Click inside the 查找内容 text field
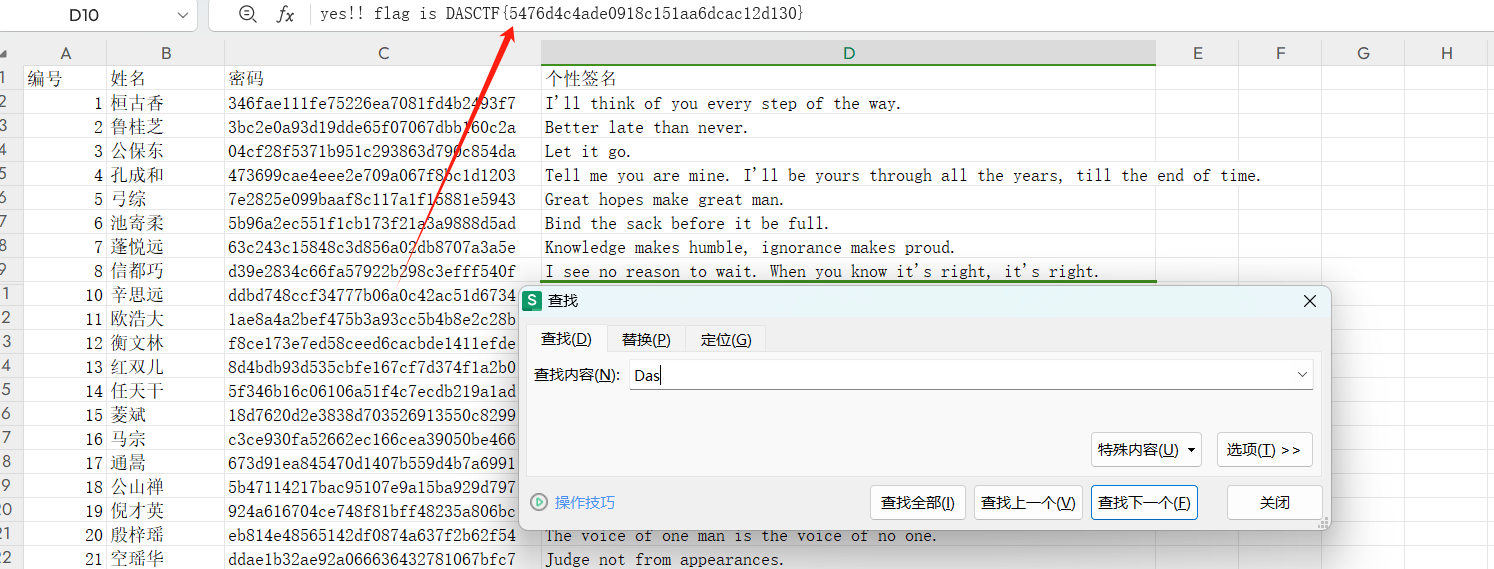The width and height of the screenshot is (1494, 569). pos(960,375)
